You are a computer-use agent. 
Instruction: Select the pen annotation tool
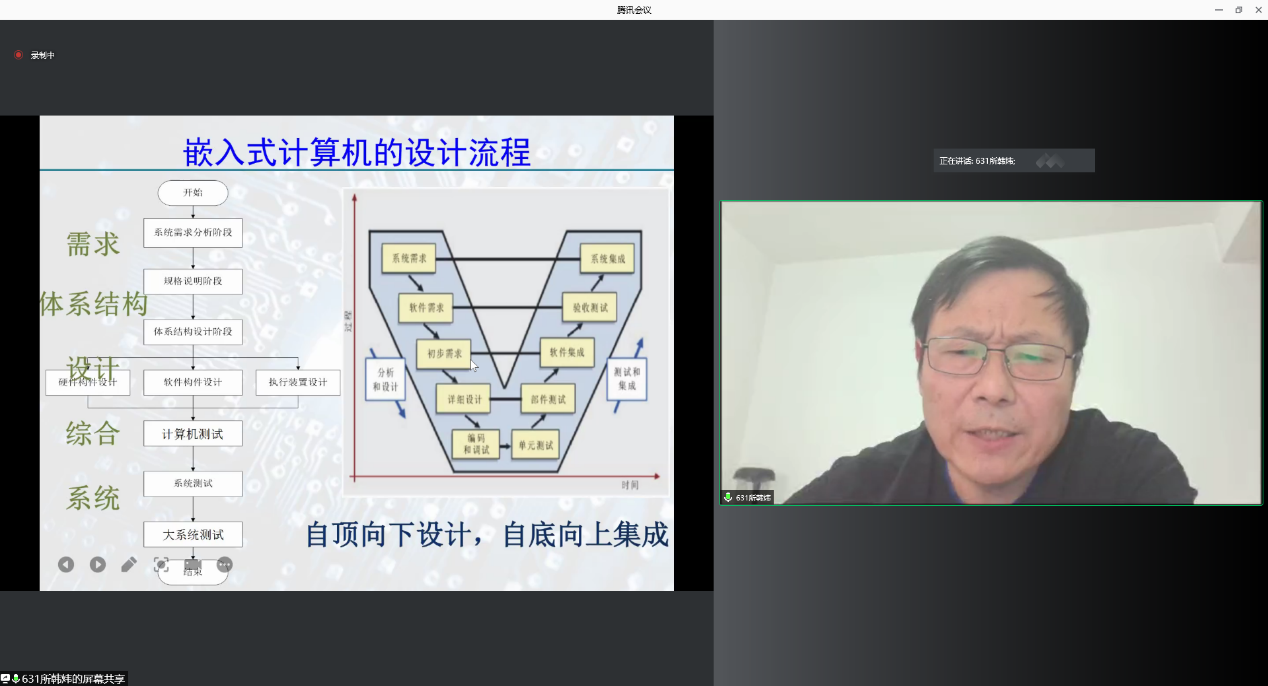point(129,564)
